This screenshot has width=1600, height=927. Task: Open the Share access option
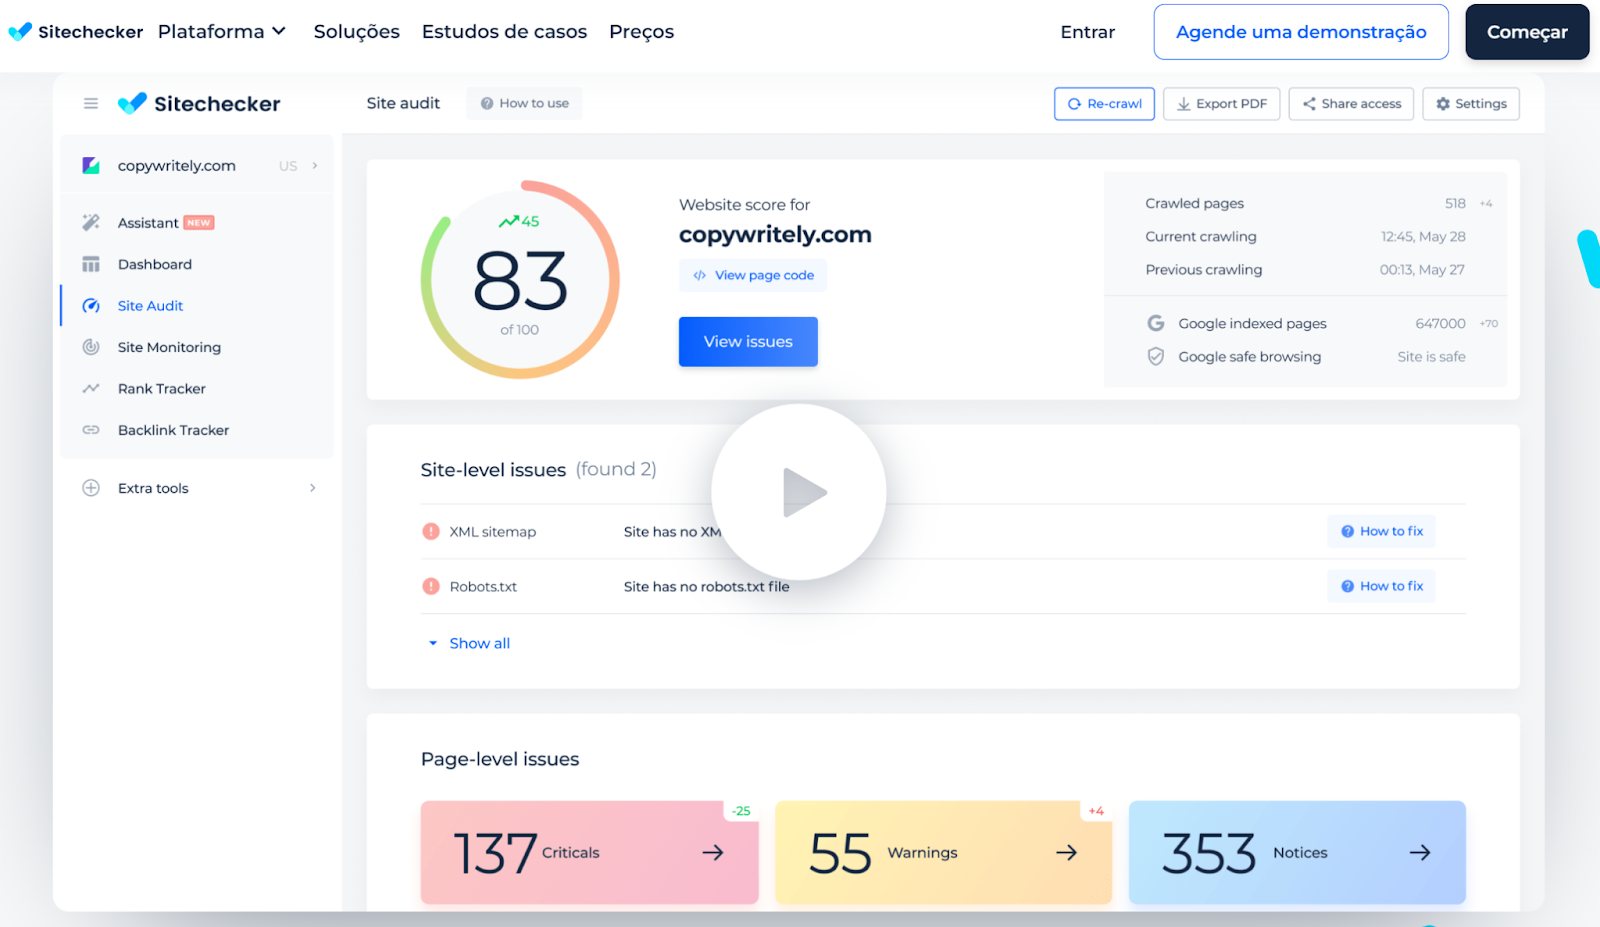(x=1351, y=103)
